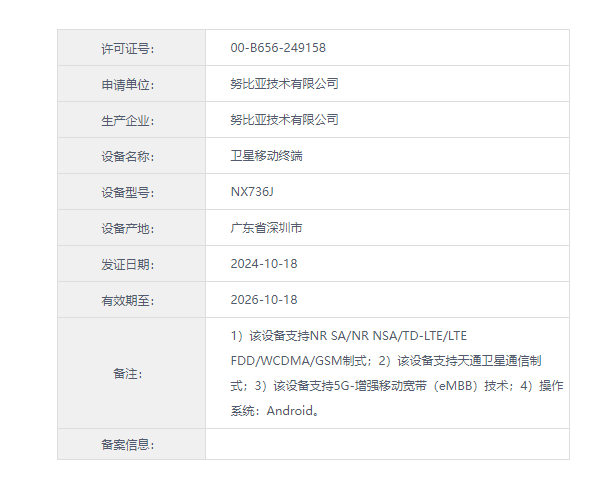Screen dimensions: 612x485
Task: Click the 设备型号 label cell
Action: coord(132,192)
